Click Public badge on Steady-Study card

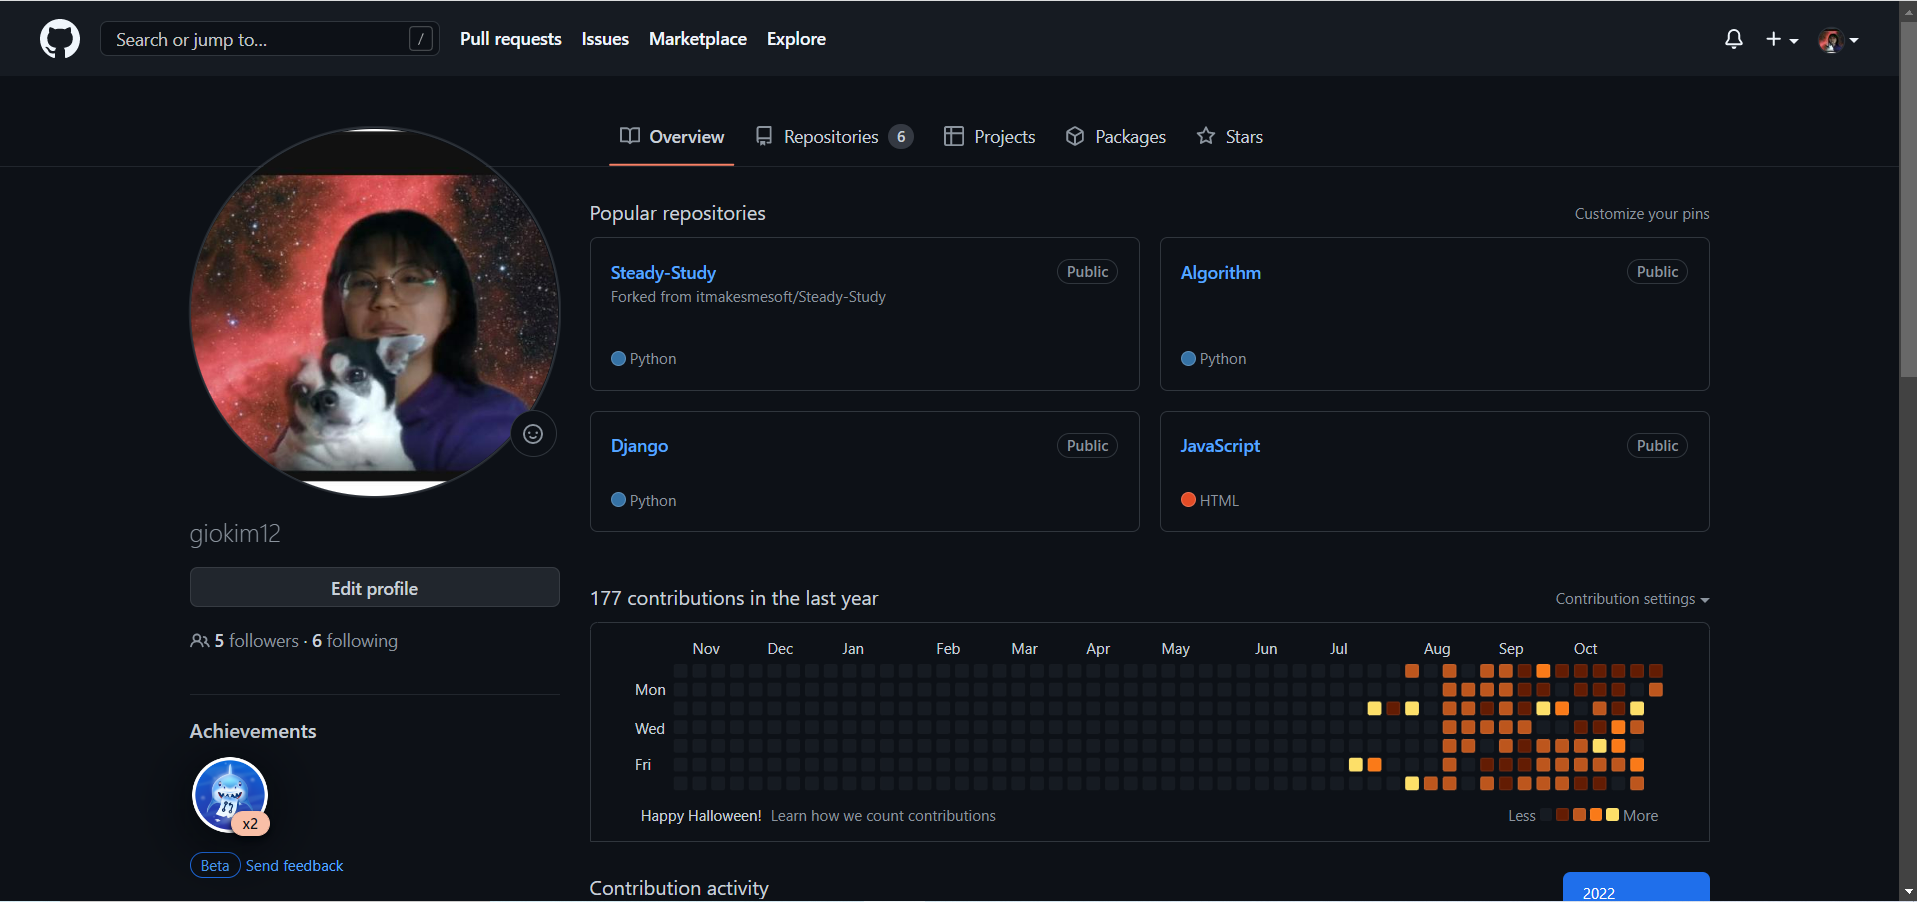[1087, 272]
